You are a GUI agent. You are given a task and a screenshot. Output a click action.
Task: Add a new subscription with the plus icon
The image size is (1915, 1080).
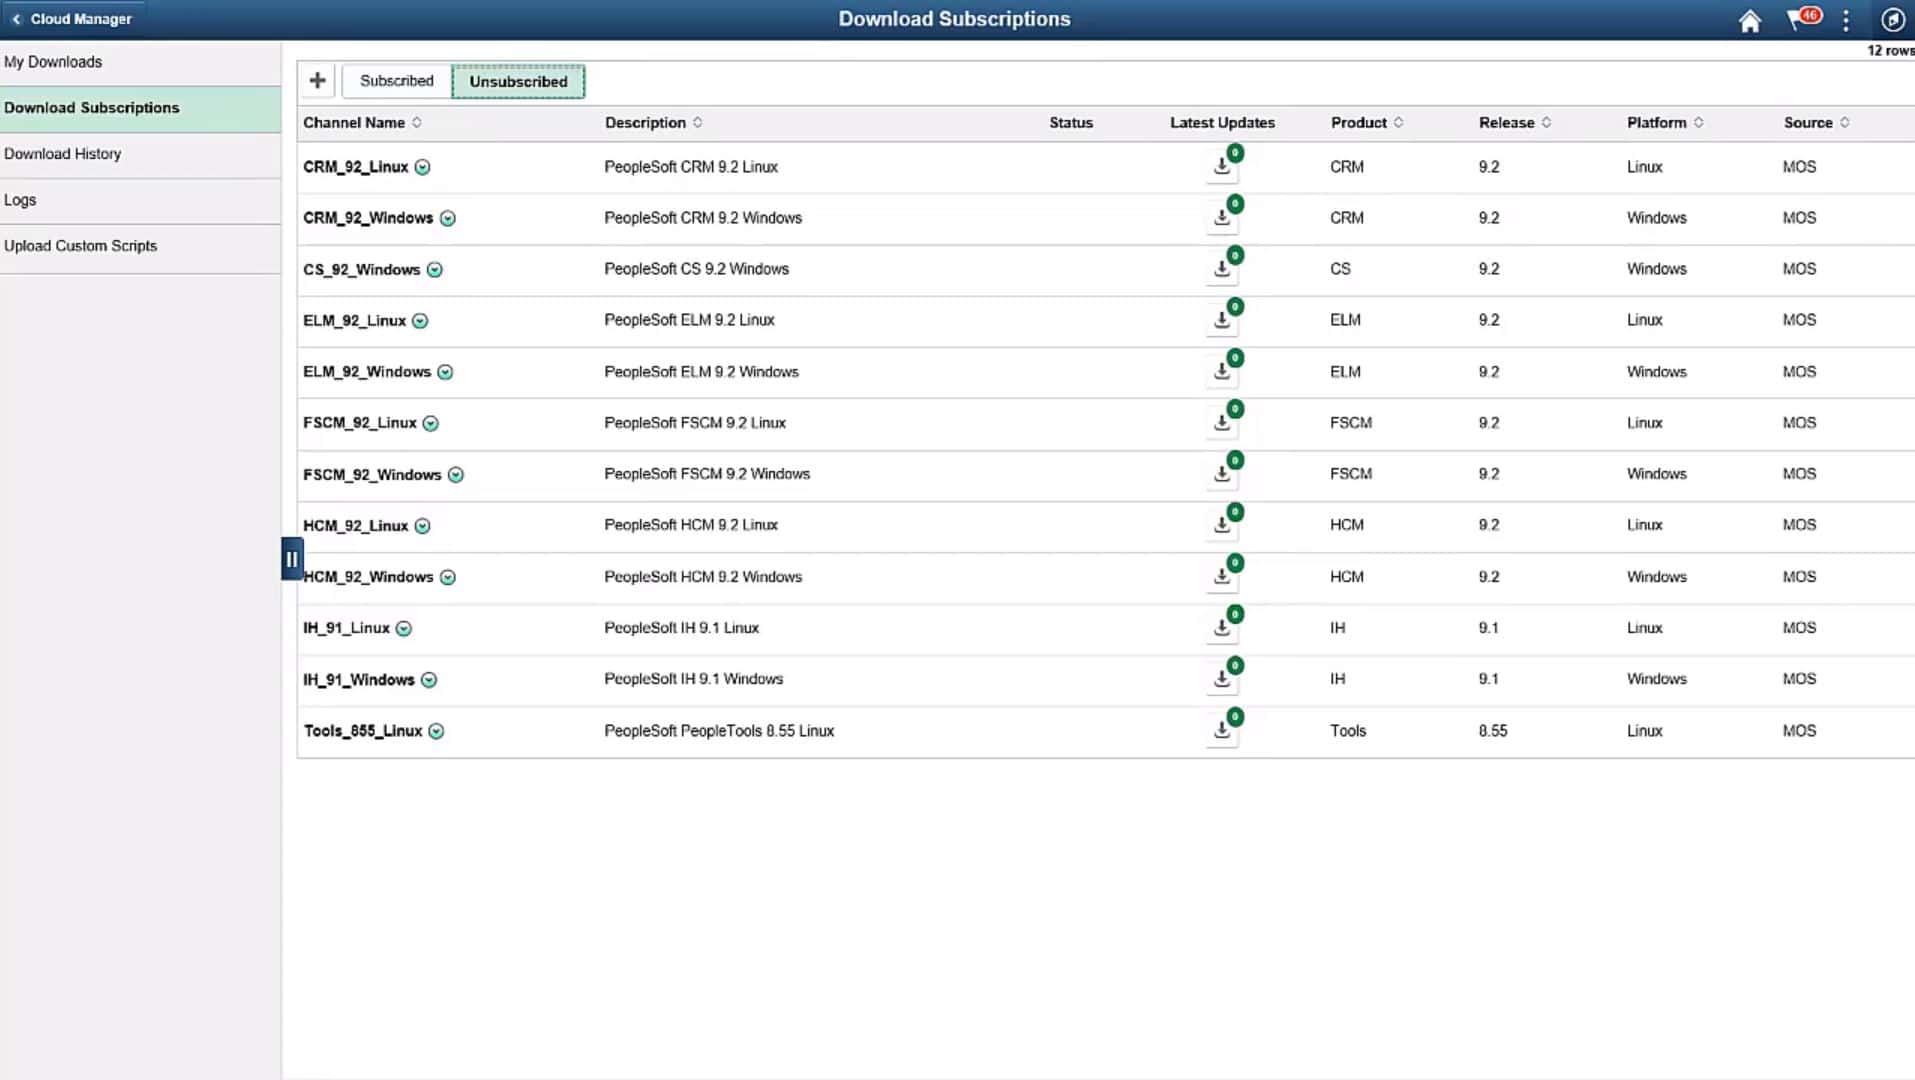click(317, 79)
